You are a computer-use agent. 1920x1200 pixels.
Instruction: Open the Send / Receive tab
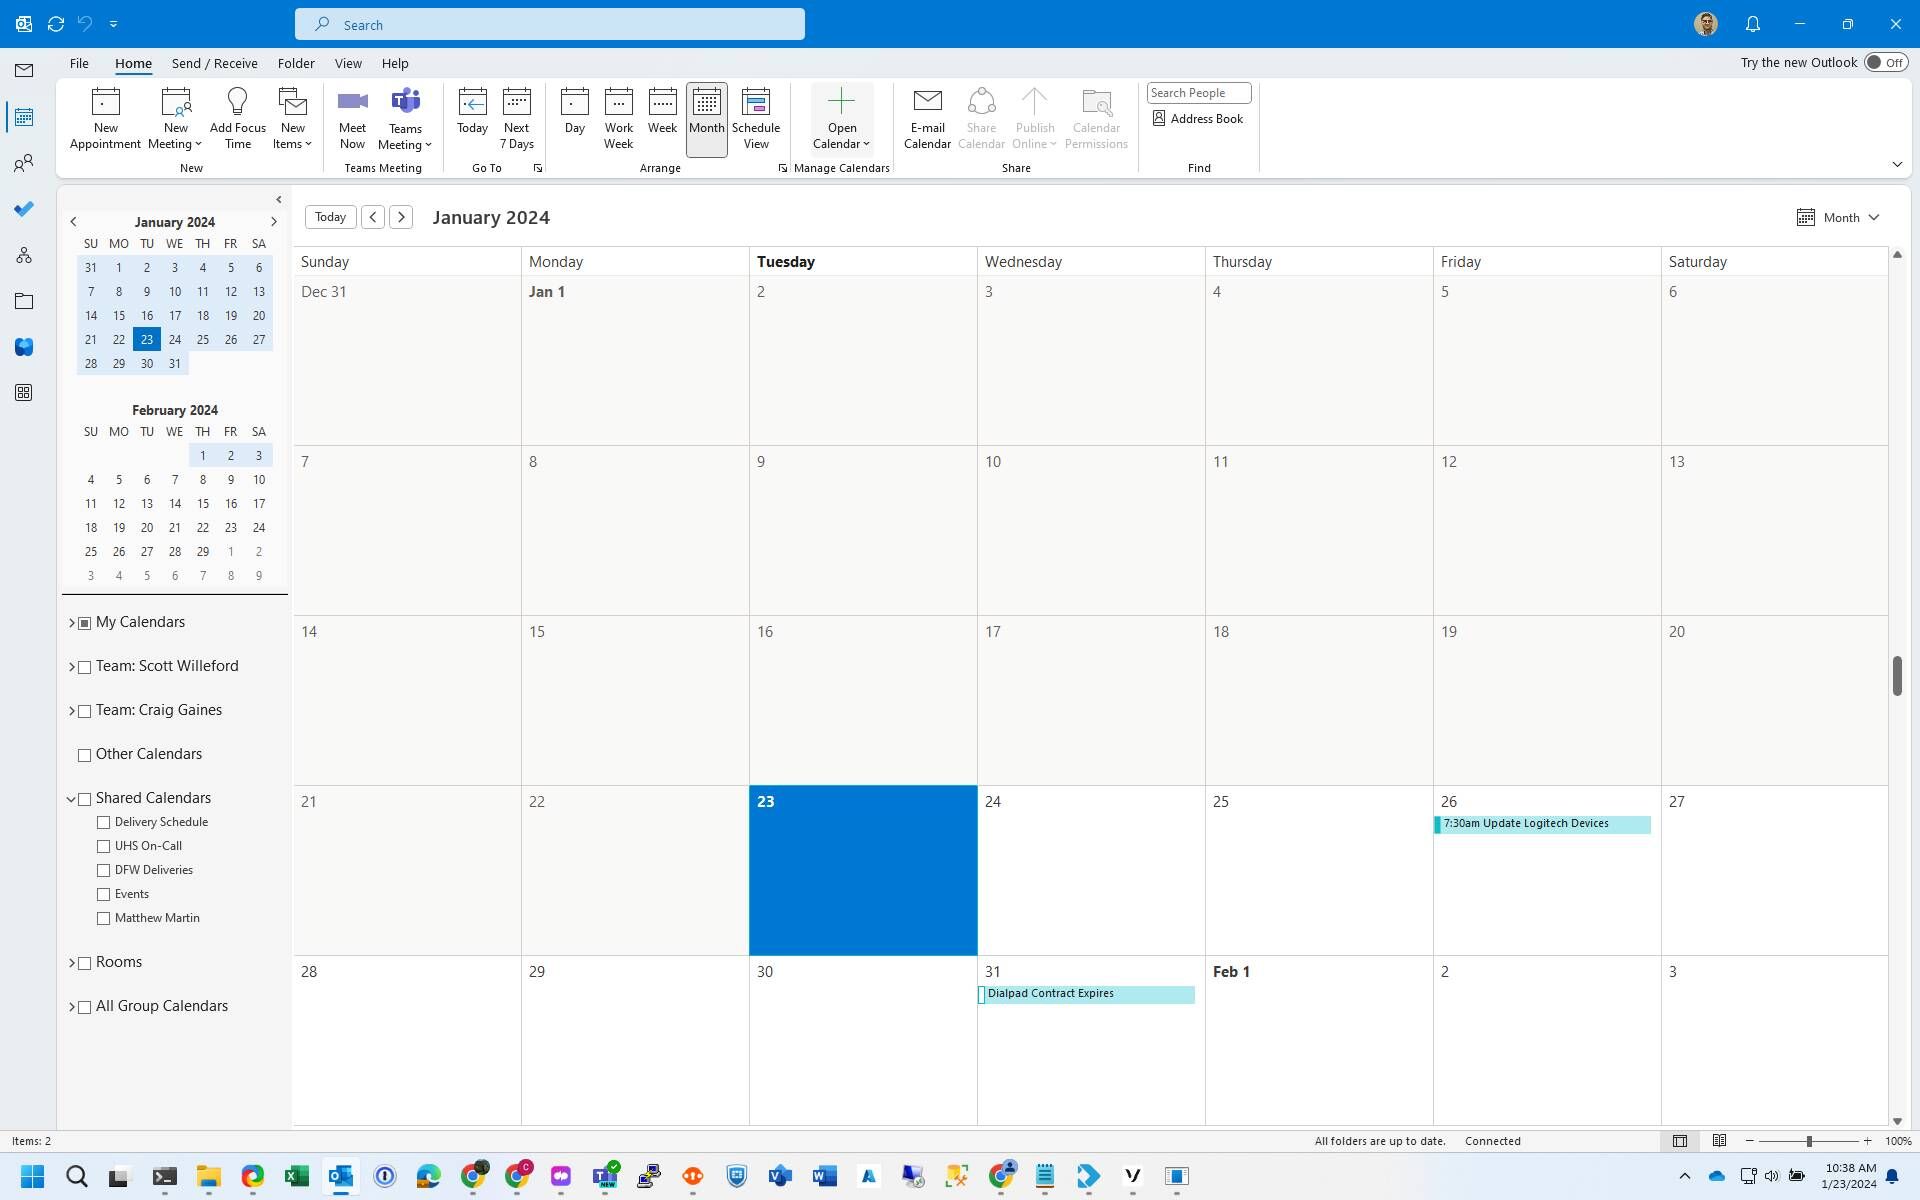click(x=214, y=63)
